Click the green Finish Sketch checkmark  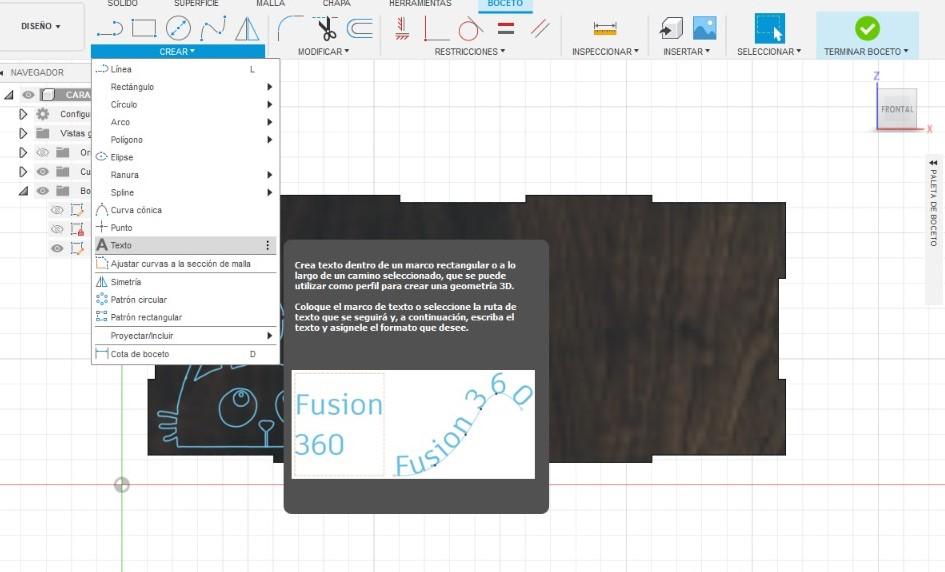867,28
